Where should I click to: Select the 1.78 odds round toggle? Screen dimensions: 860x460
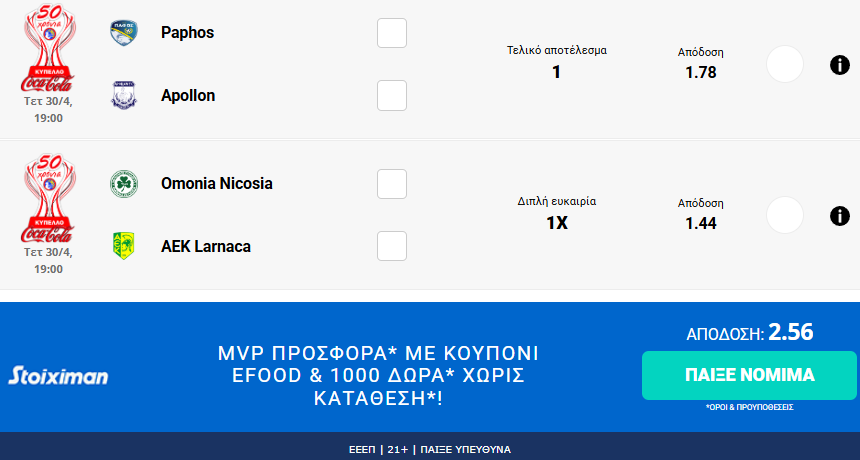[x=785, y=65]
